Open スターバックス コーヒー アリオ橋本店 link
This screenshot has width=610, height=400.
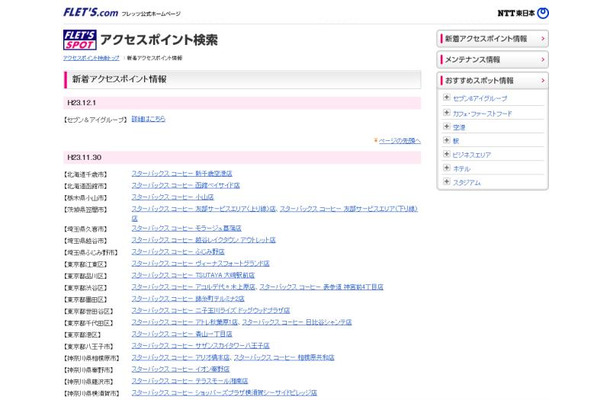180,357
